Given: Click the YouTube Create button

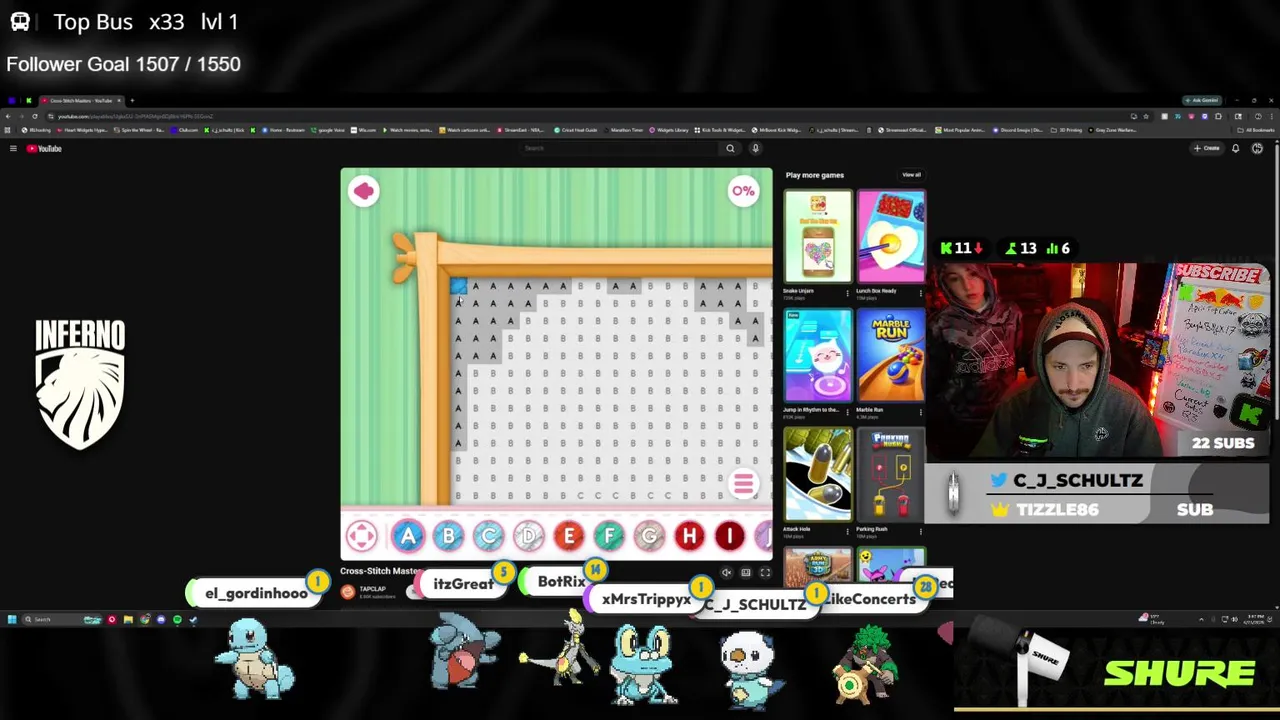Looking at the screenshot, I should 1207,149.
